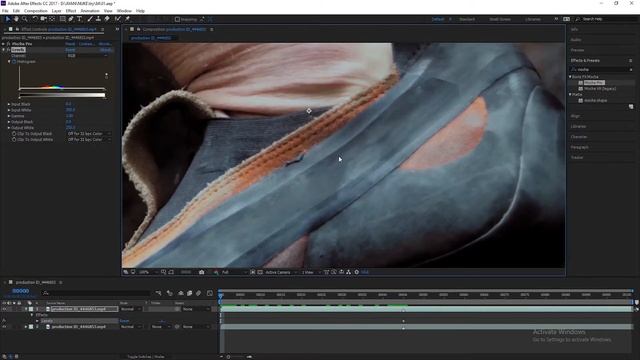640x360 pixels.
Task: Open the 1 View layout dropdown
Action: 311,272
